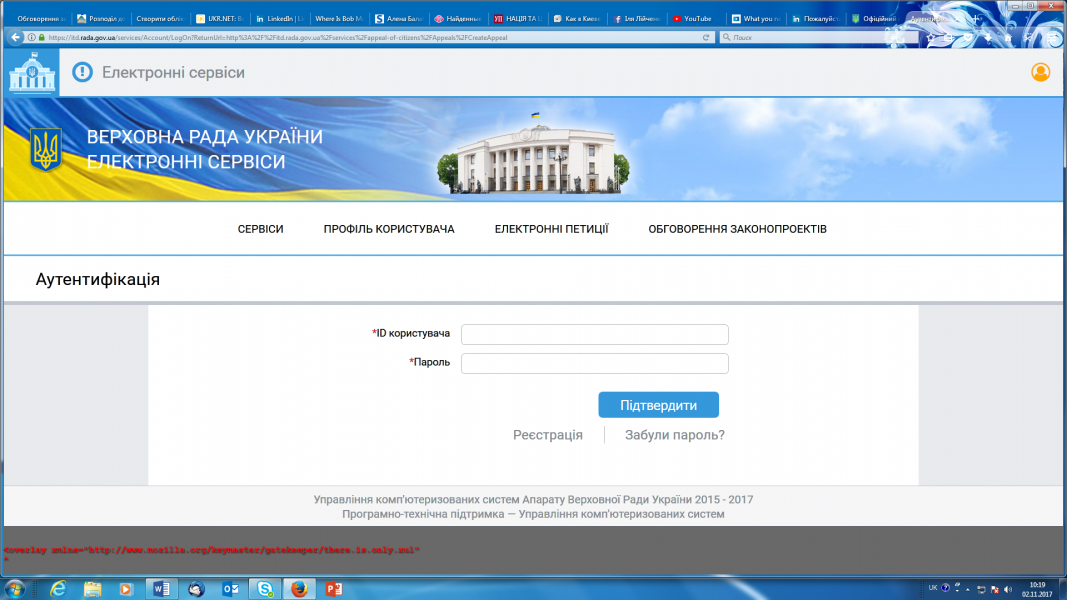Open Обговорення законопроектів menu item
Viewport: 1067px width, 600px height.
click(x=737, y=229)
